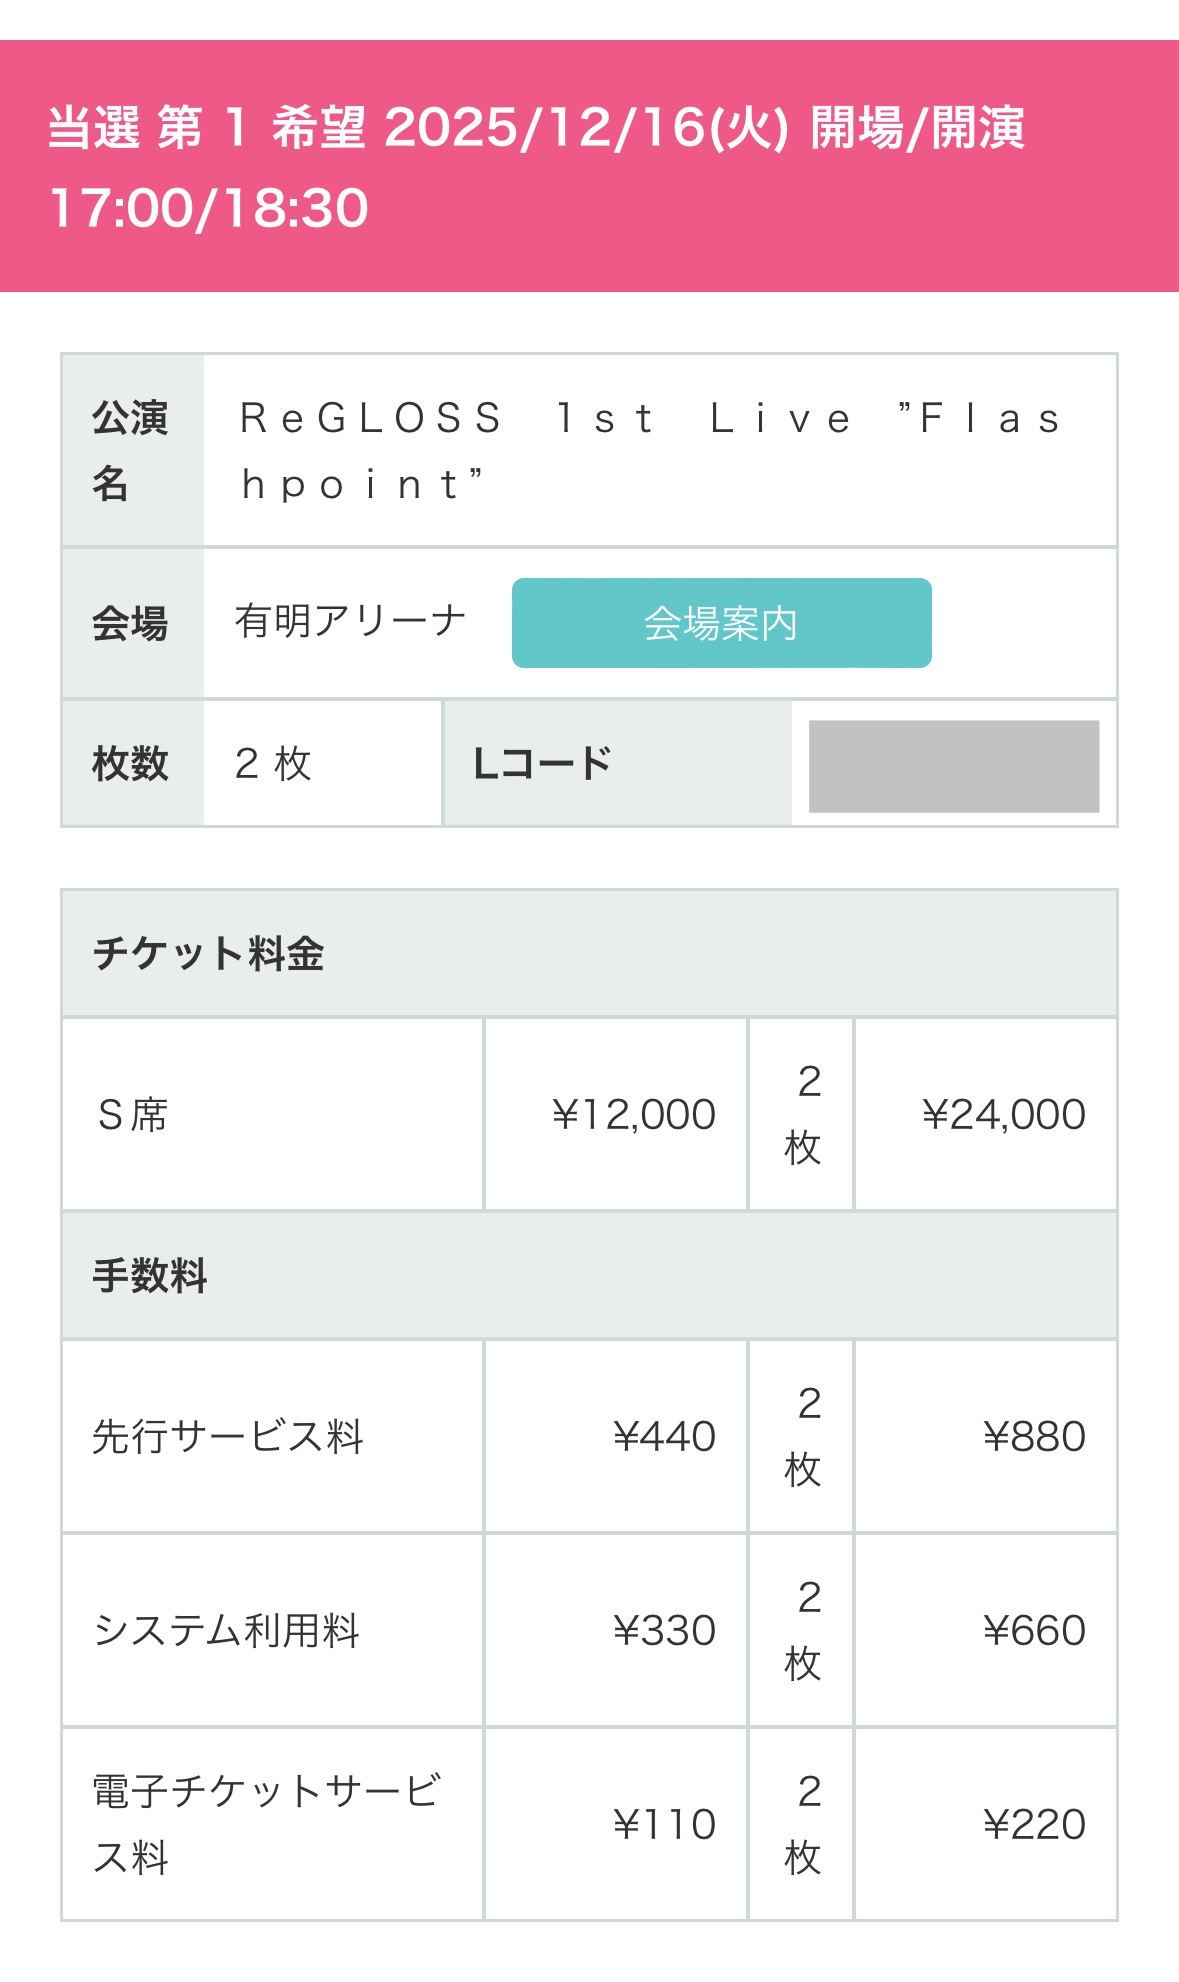This screenshot has width=1179, height=1982.
Task: Click the 公演名 row label
Action: click(x=131, y=450)
